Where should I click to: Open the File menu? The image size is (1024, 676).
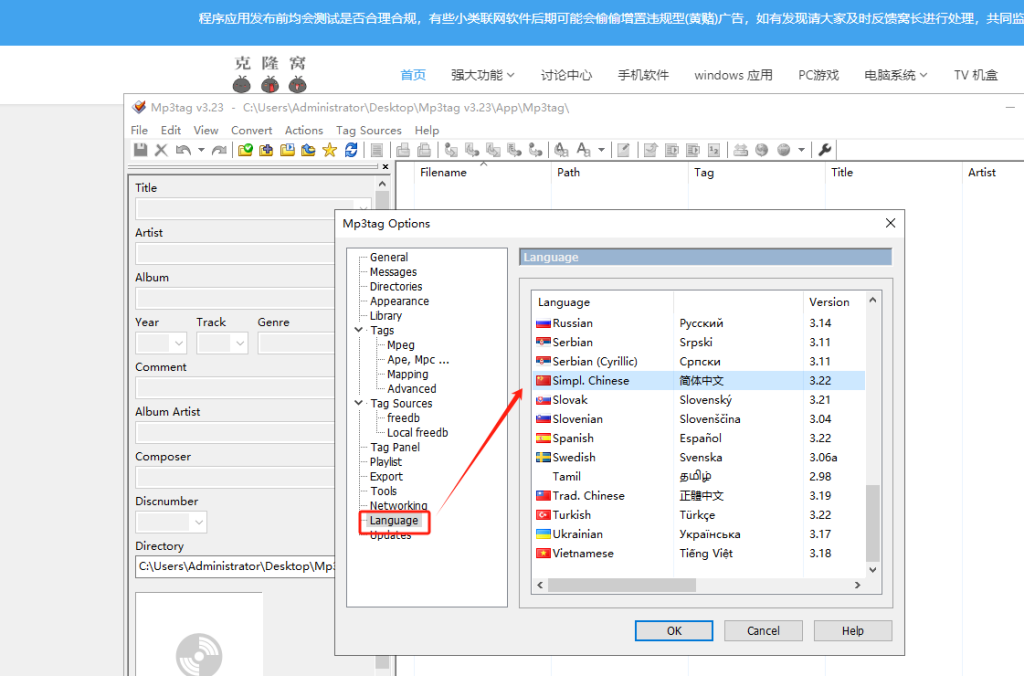(x=139, y=130)
